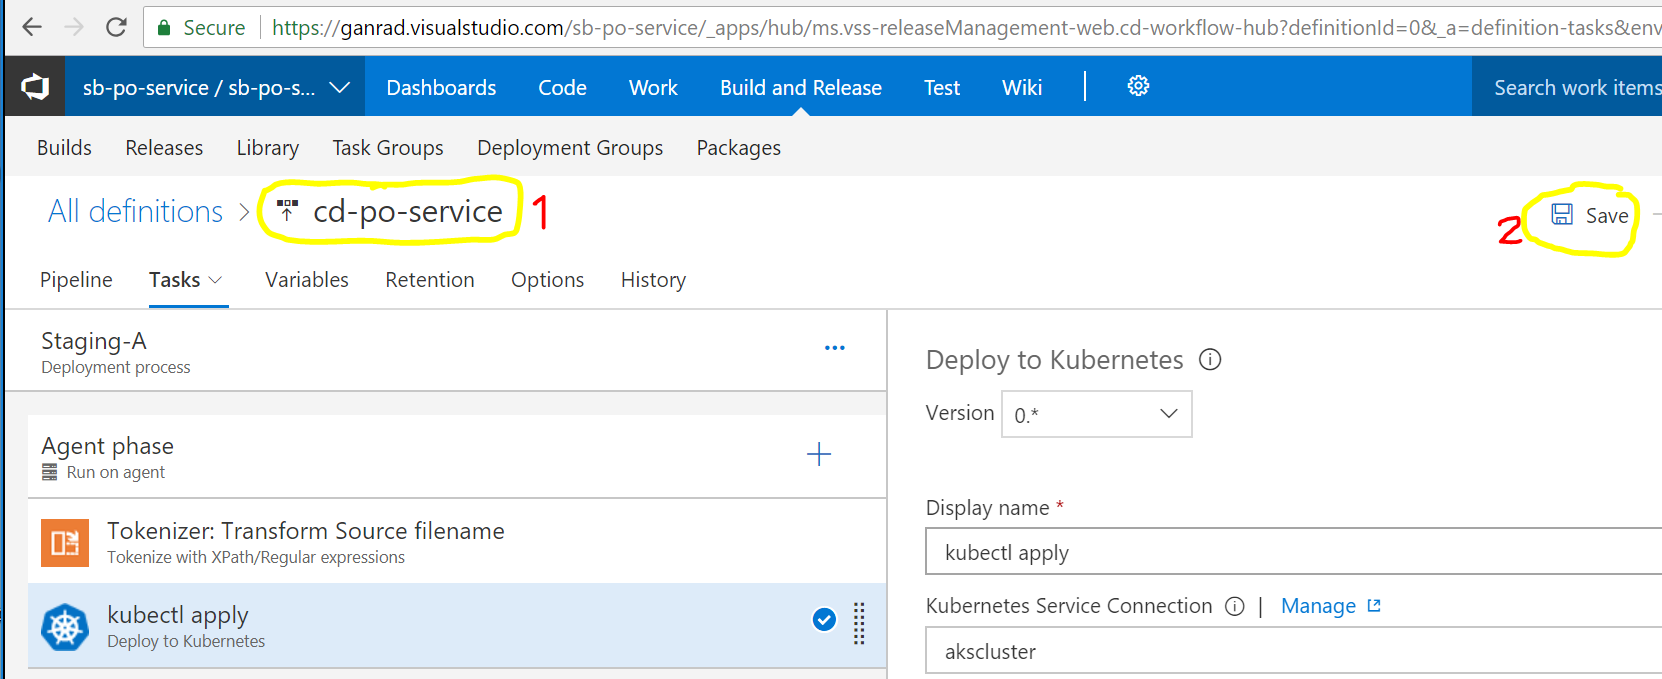This screenshot has width=1662, height=679.
Task: Toggle the blue checkmark on kubectl apply task
Action: tap(824, 620)
